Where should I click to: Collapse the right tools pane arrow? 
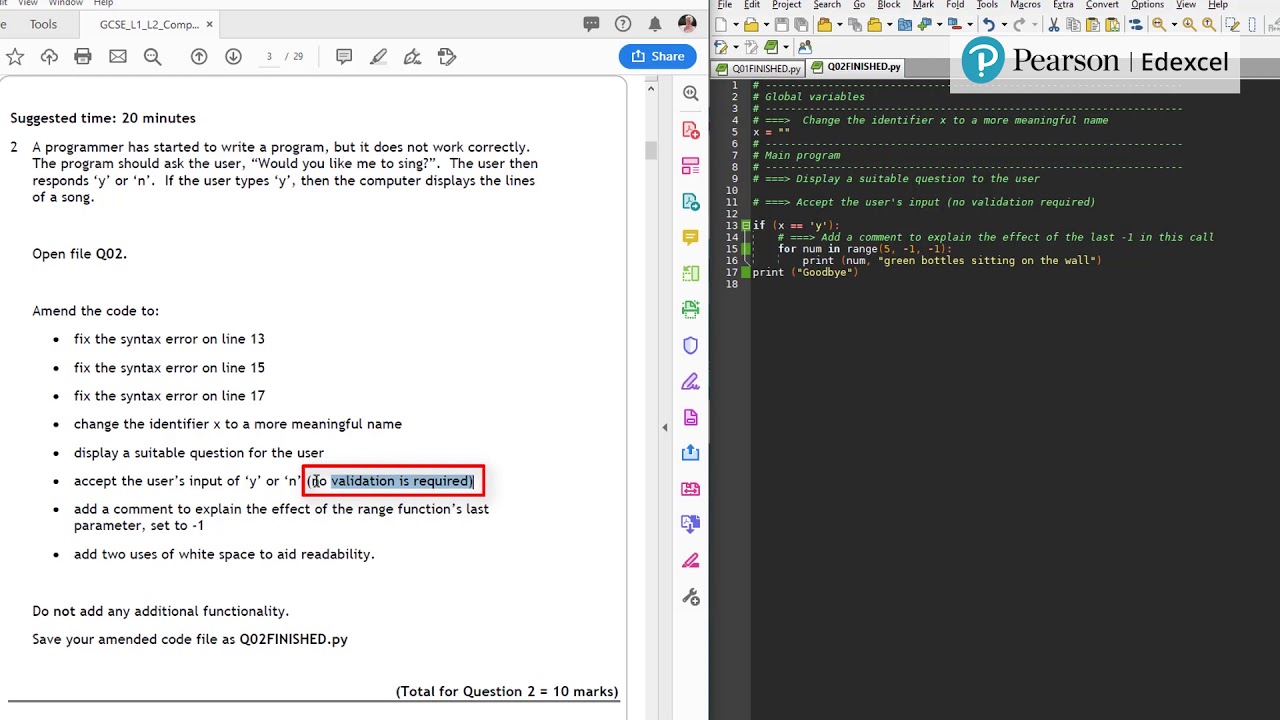pyautogui.click(x=665, y=427)
